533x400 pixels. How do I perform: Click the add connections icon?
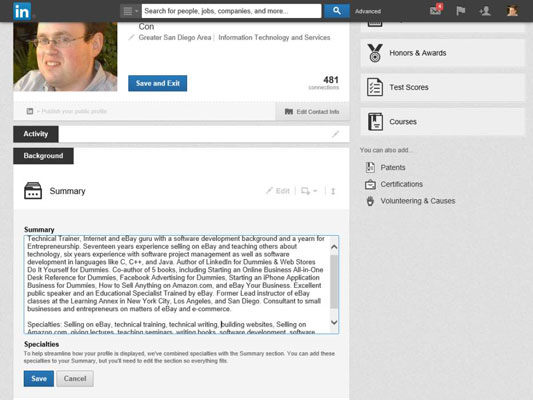coord(485,11)
